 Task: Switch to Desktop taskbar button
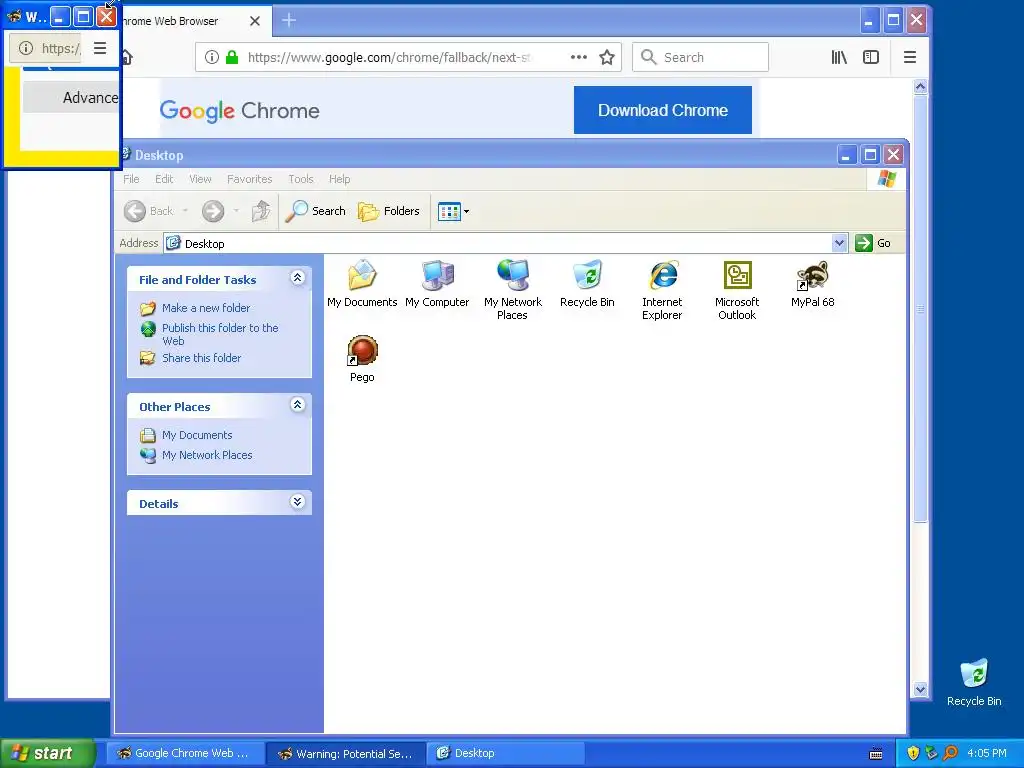coord(505,753)
